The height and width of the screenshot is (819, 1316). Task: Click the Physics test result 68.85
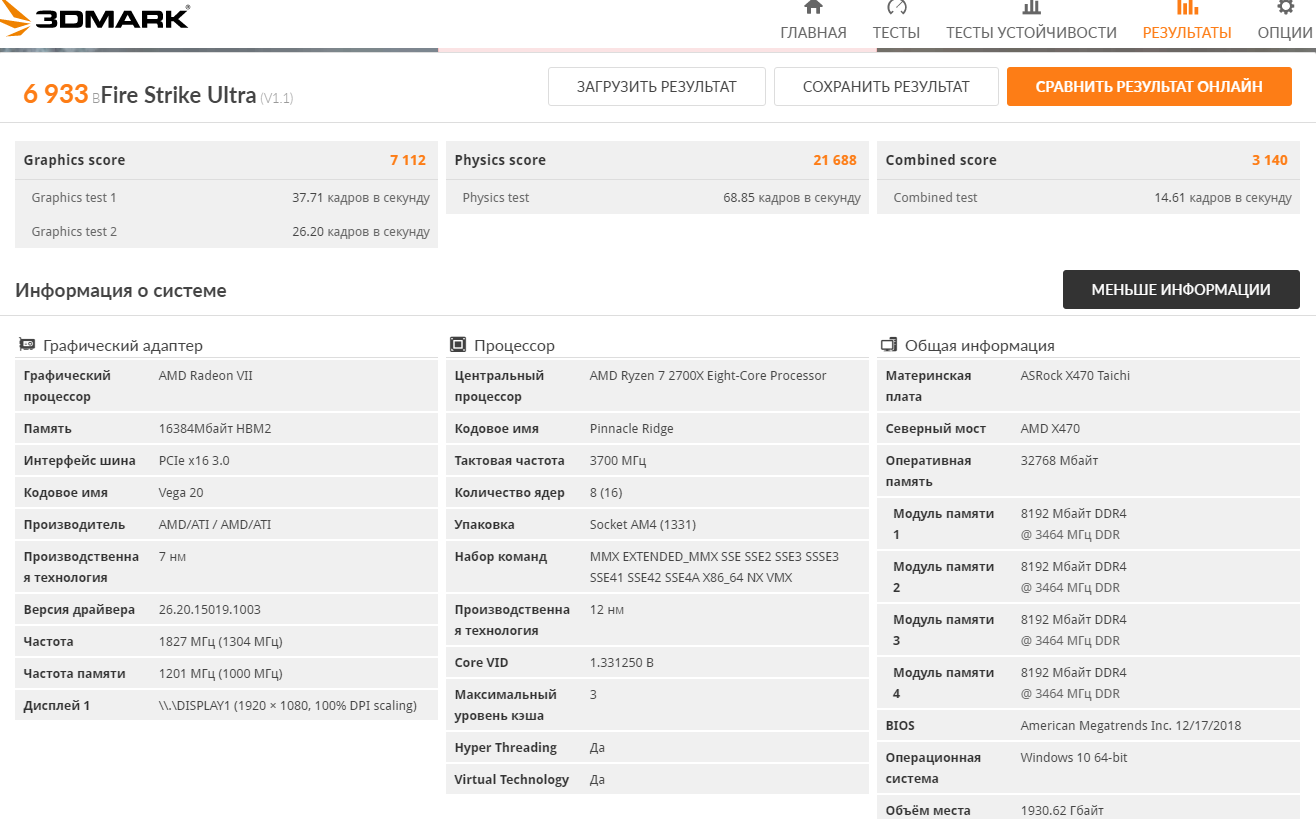tap(792, 198)
